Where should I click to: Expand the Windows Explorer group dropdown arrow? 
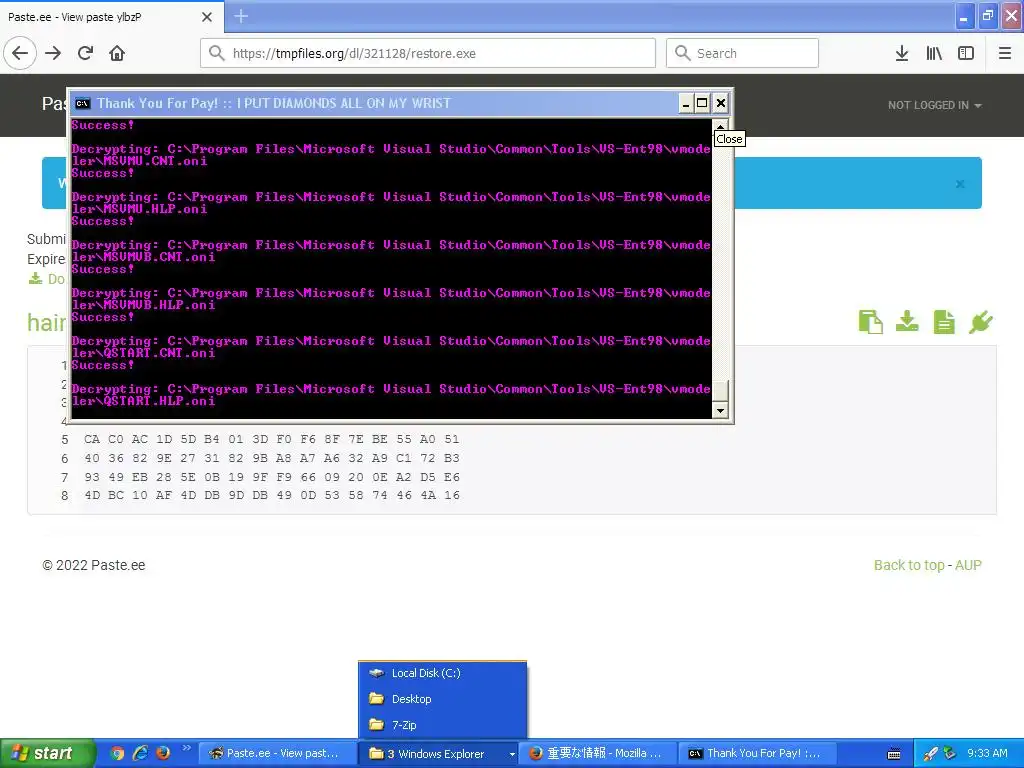click(x=512, y=754)
